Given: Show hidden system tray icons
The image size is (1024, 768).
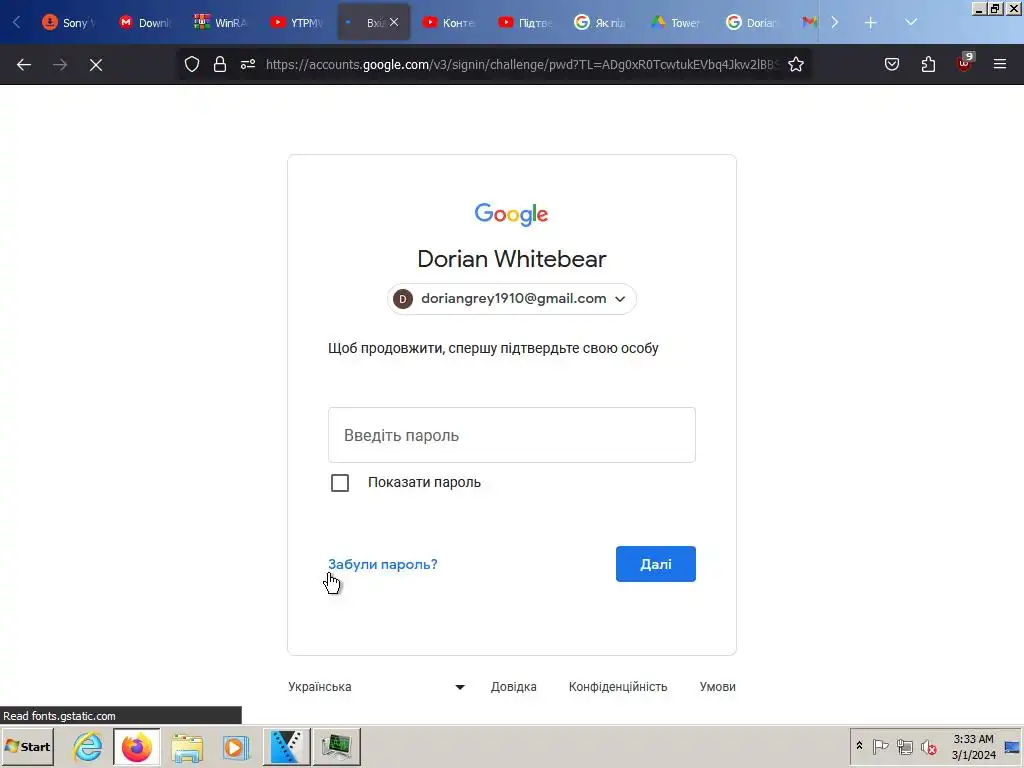Looking at the screenshot, I should [859, 746].
